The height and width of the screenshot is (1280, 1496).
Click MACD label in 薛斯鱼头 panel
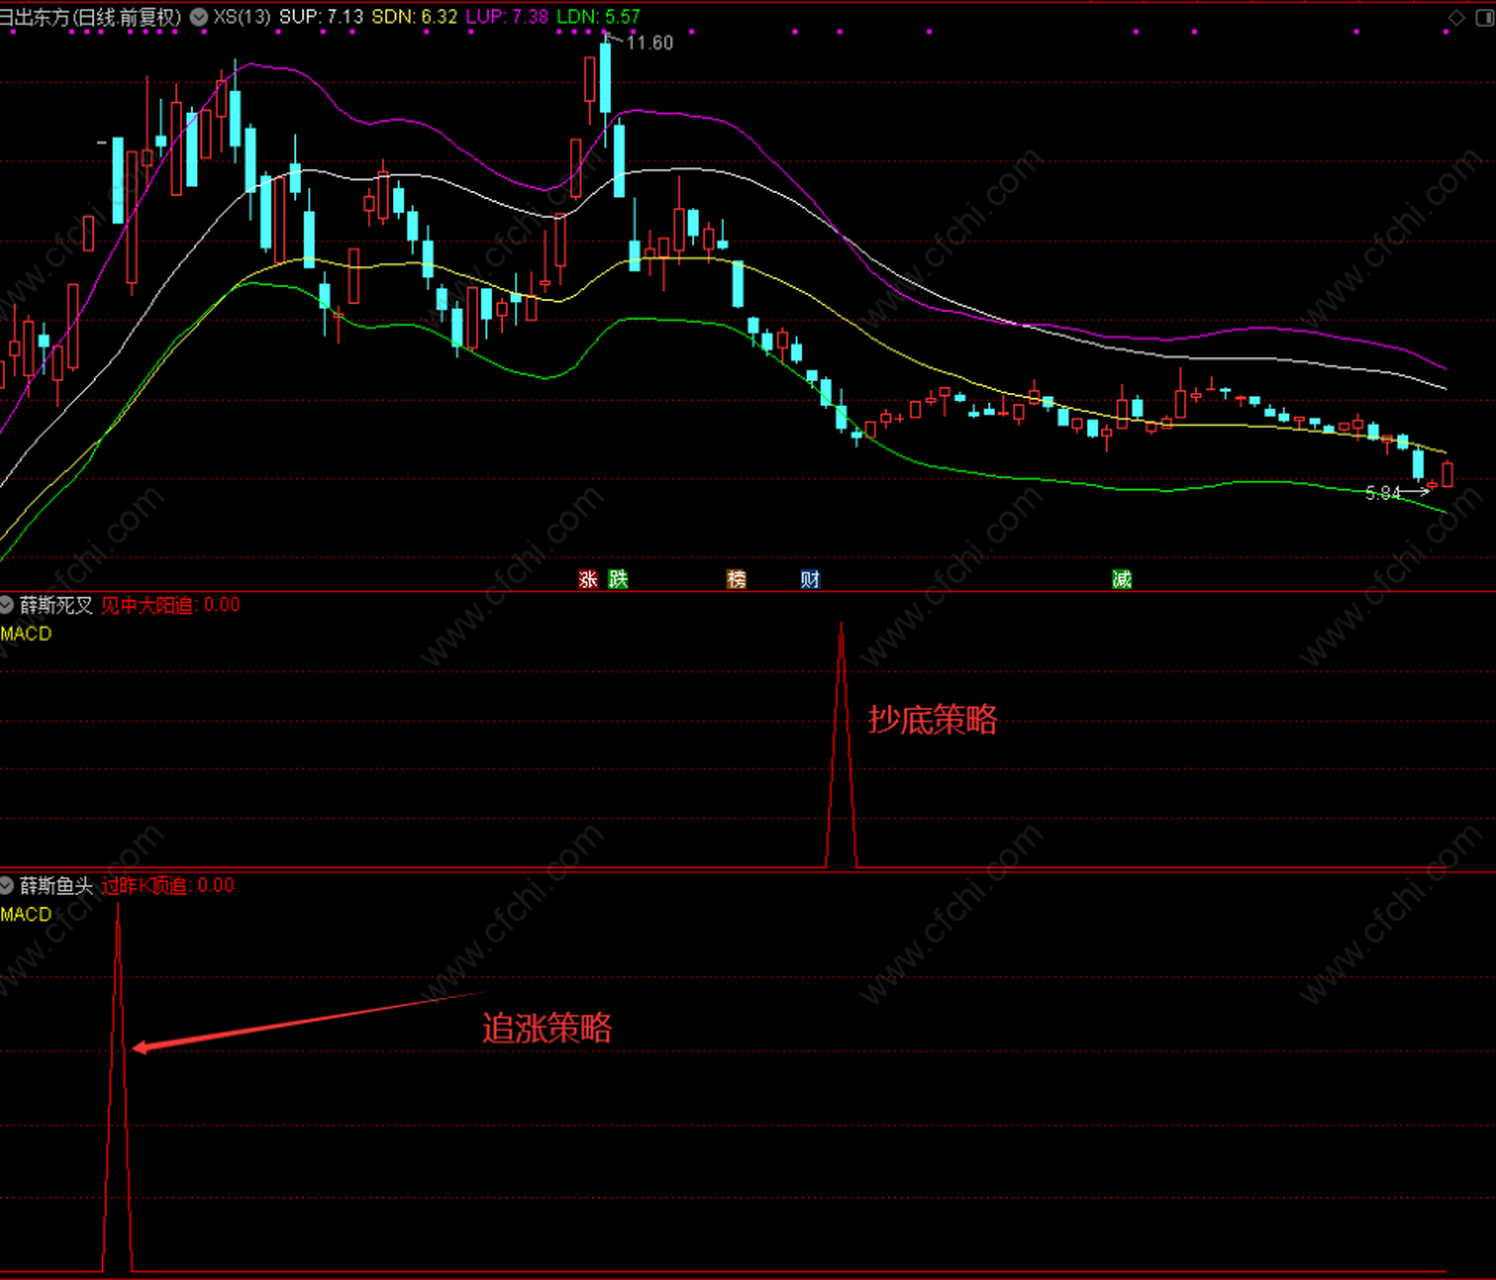click(x=26, y=914)
